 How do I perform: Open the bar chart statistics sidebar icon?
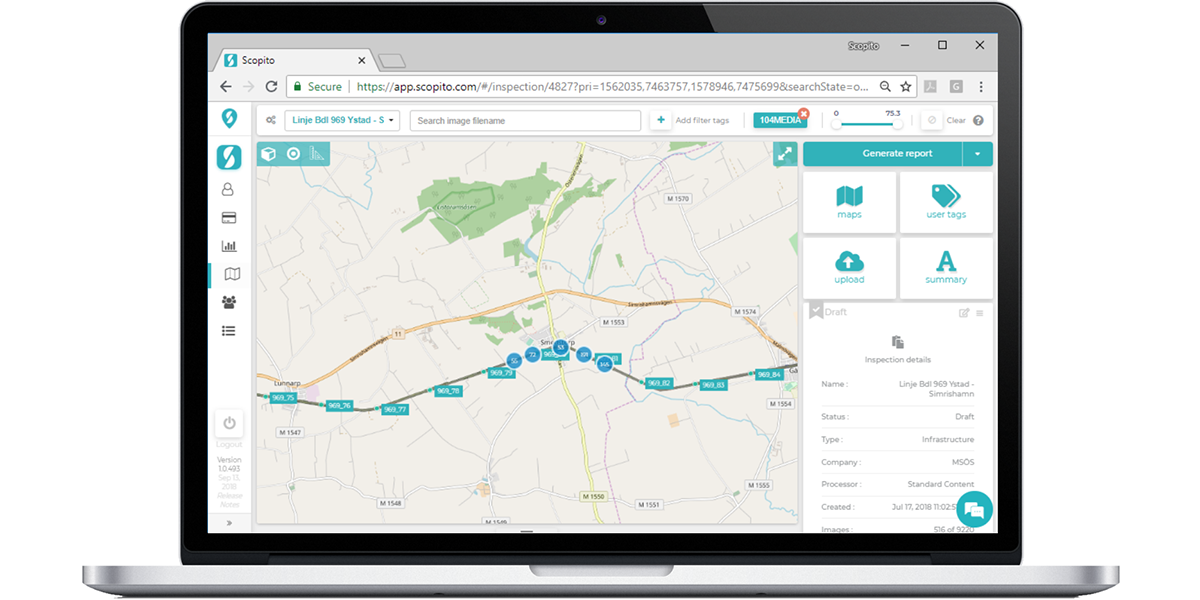click(x=229, y=245)
